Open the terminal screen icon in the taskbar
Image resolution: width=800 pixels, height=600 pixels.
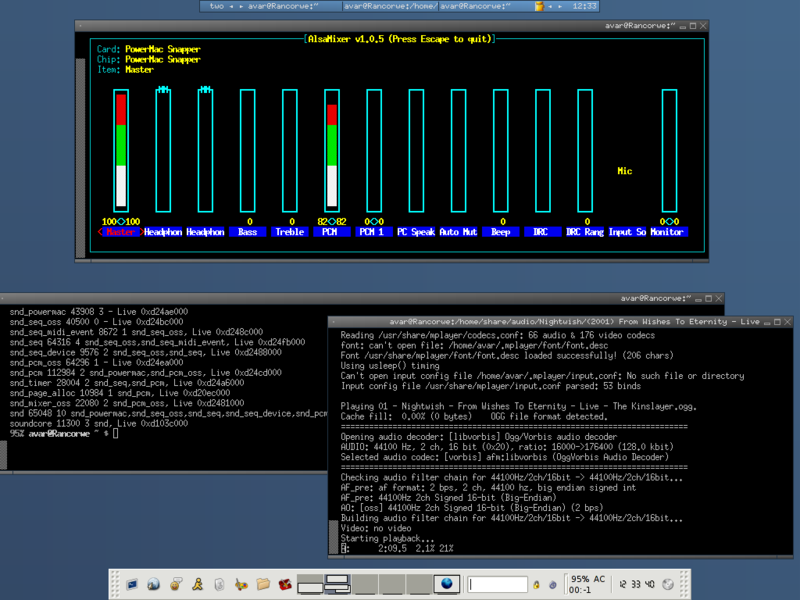point(130,585)
